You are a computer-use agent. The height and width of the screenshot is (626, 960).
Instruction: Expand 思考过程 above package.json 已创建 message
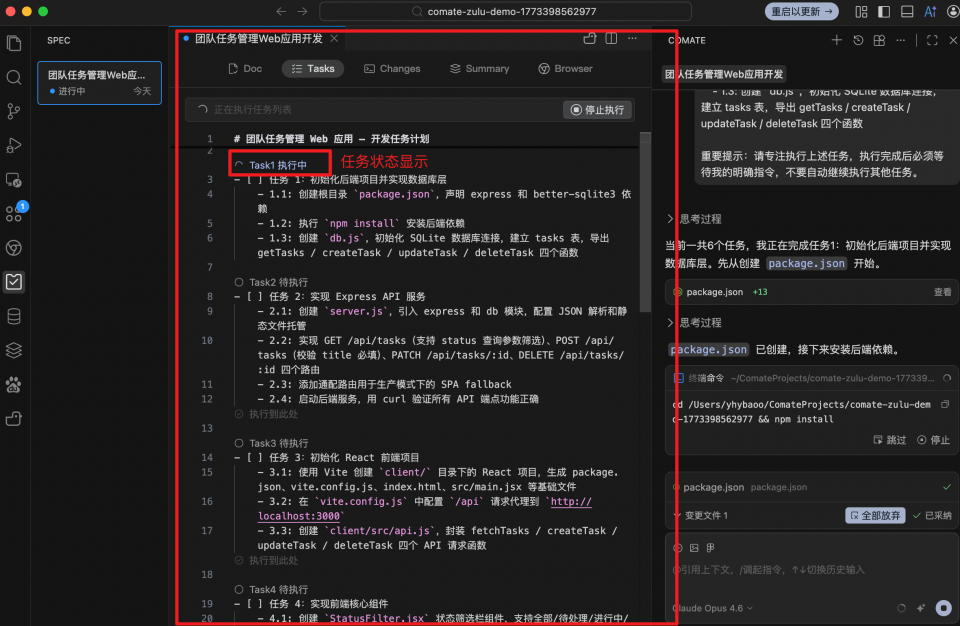pyautogui.click(x=694, y=322)
